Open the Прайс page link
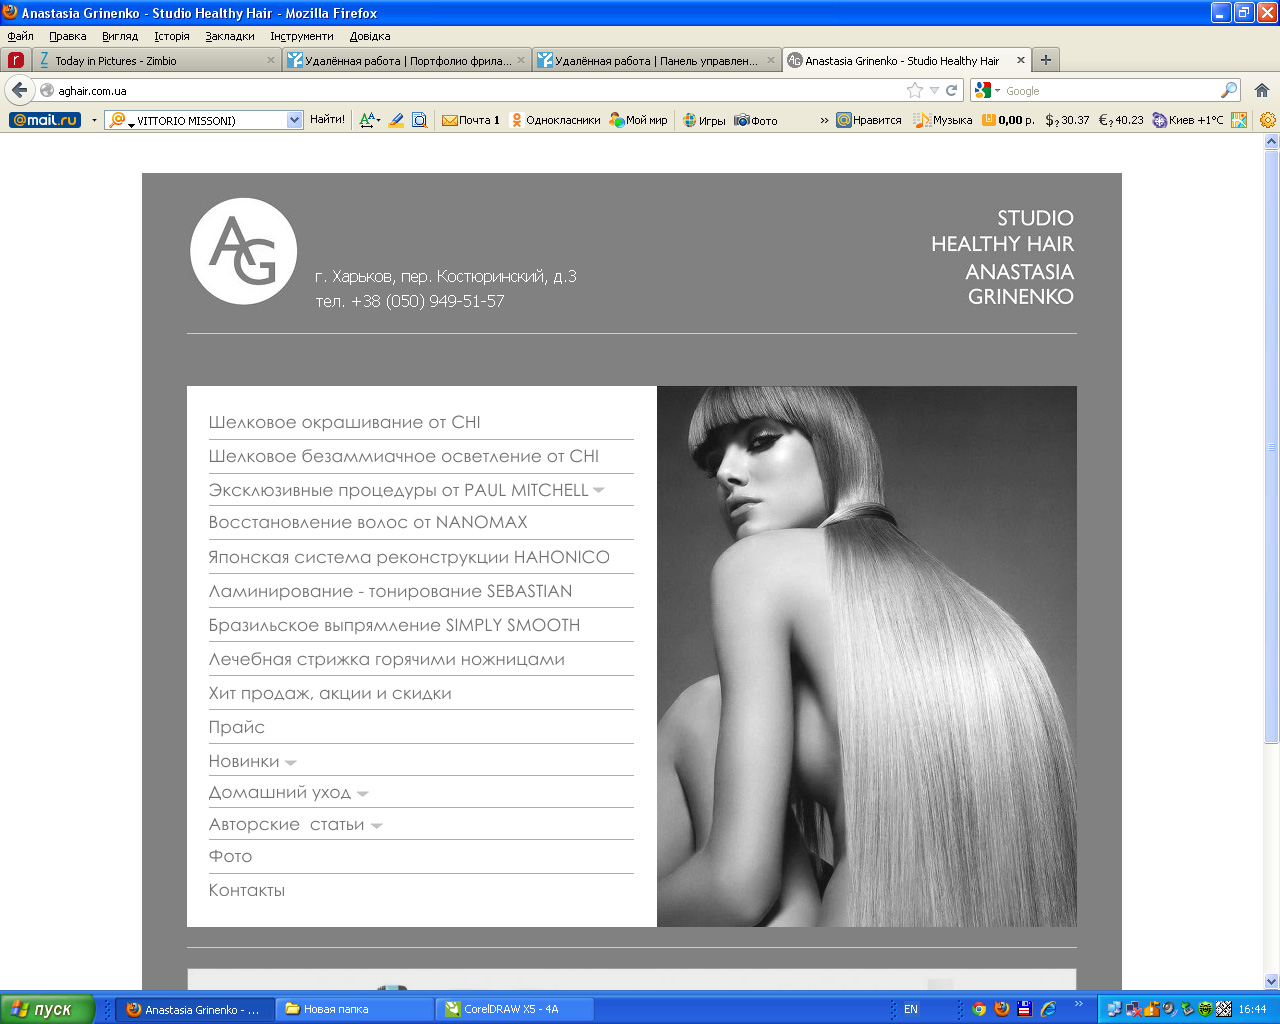The width and height of the screenshot is (1280, 1024). coord(237,727)
